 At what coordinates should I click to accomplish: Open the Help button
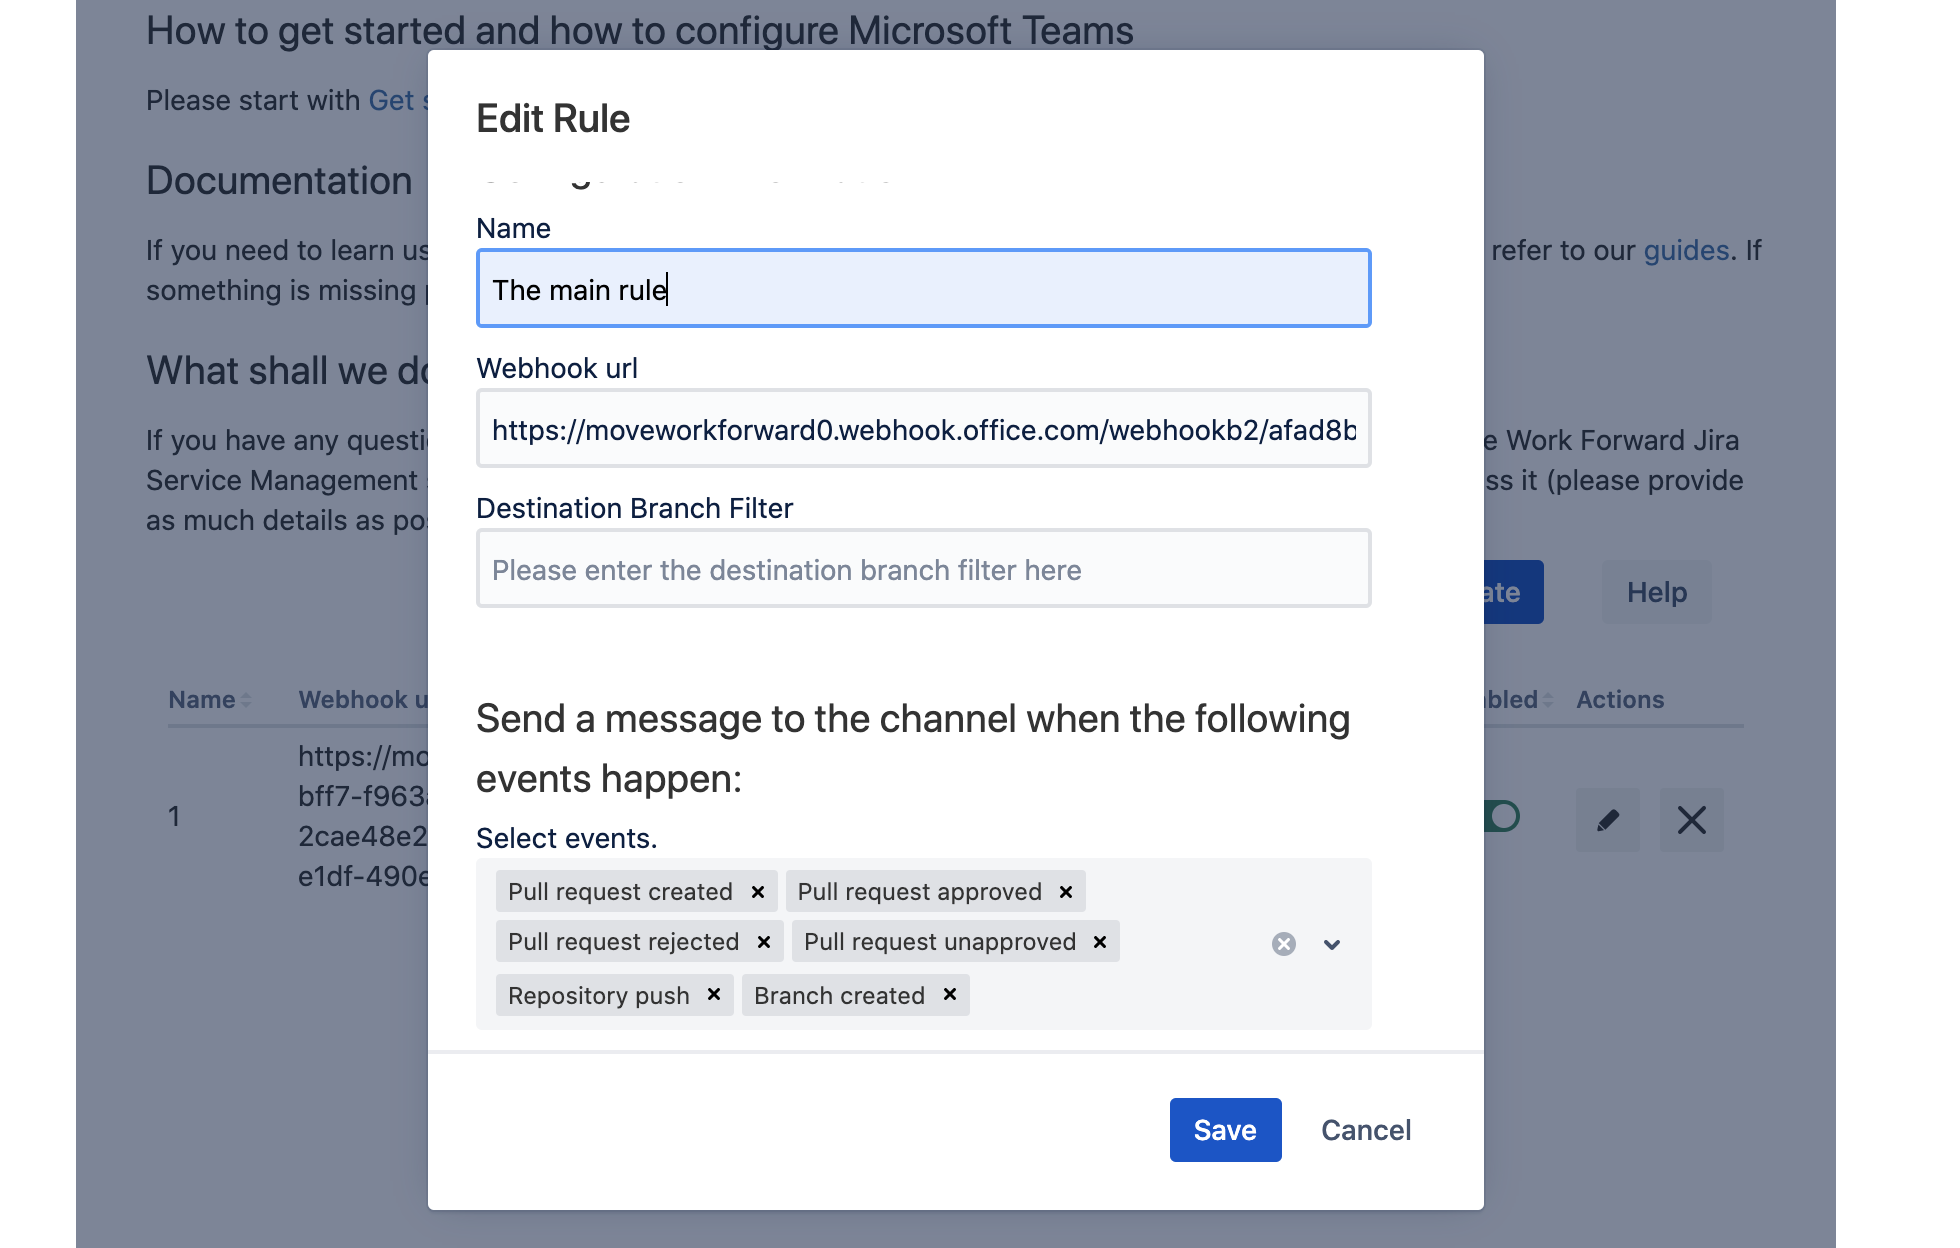click(1656, 592)
